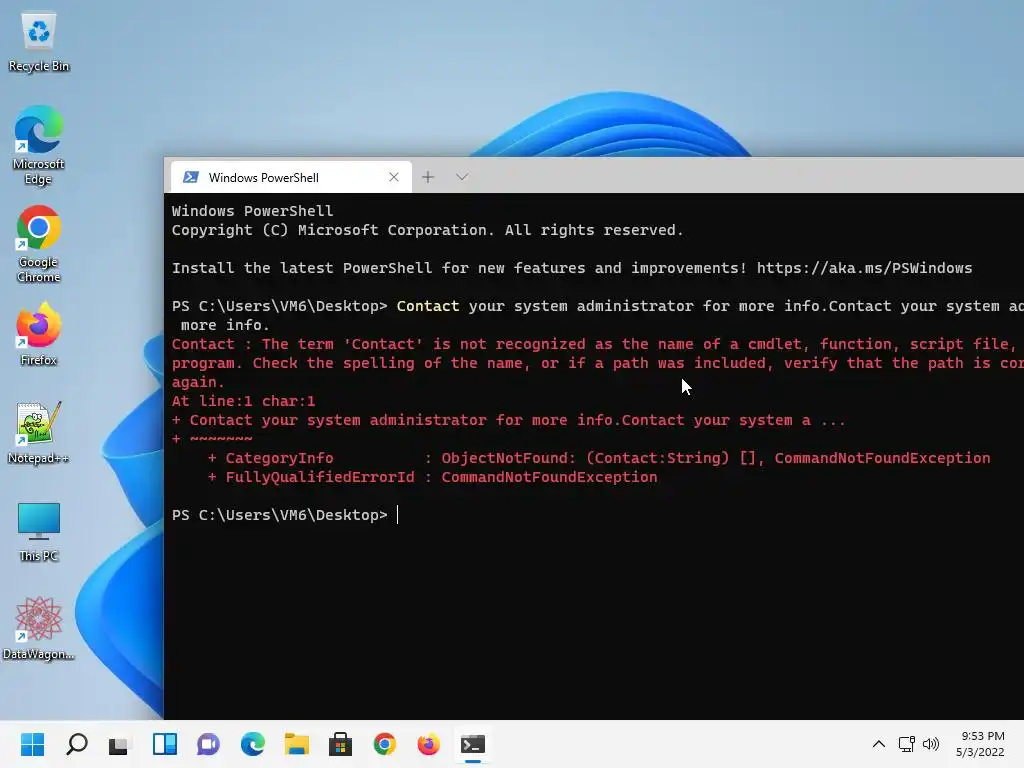Switch to the Windows PowerShell tab

[291, 177]
